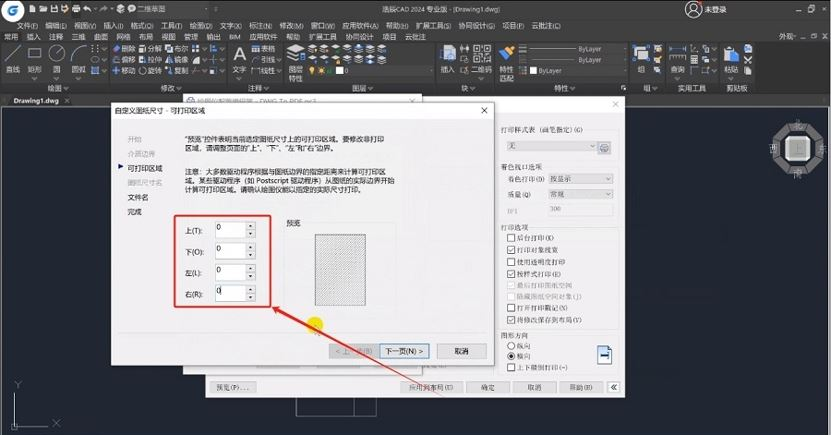This screenshot has height=435, width=831.
Task: Open the plot style table dropdown showing 无
Action: click(x=551, y=146)
